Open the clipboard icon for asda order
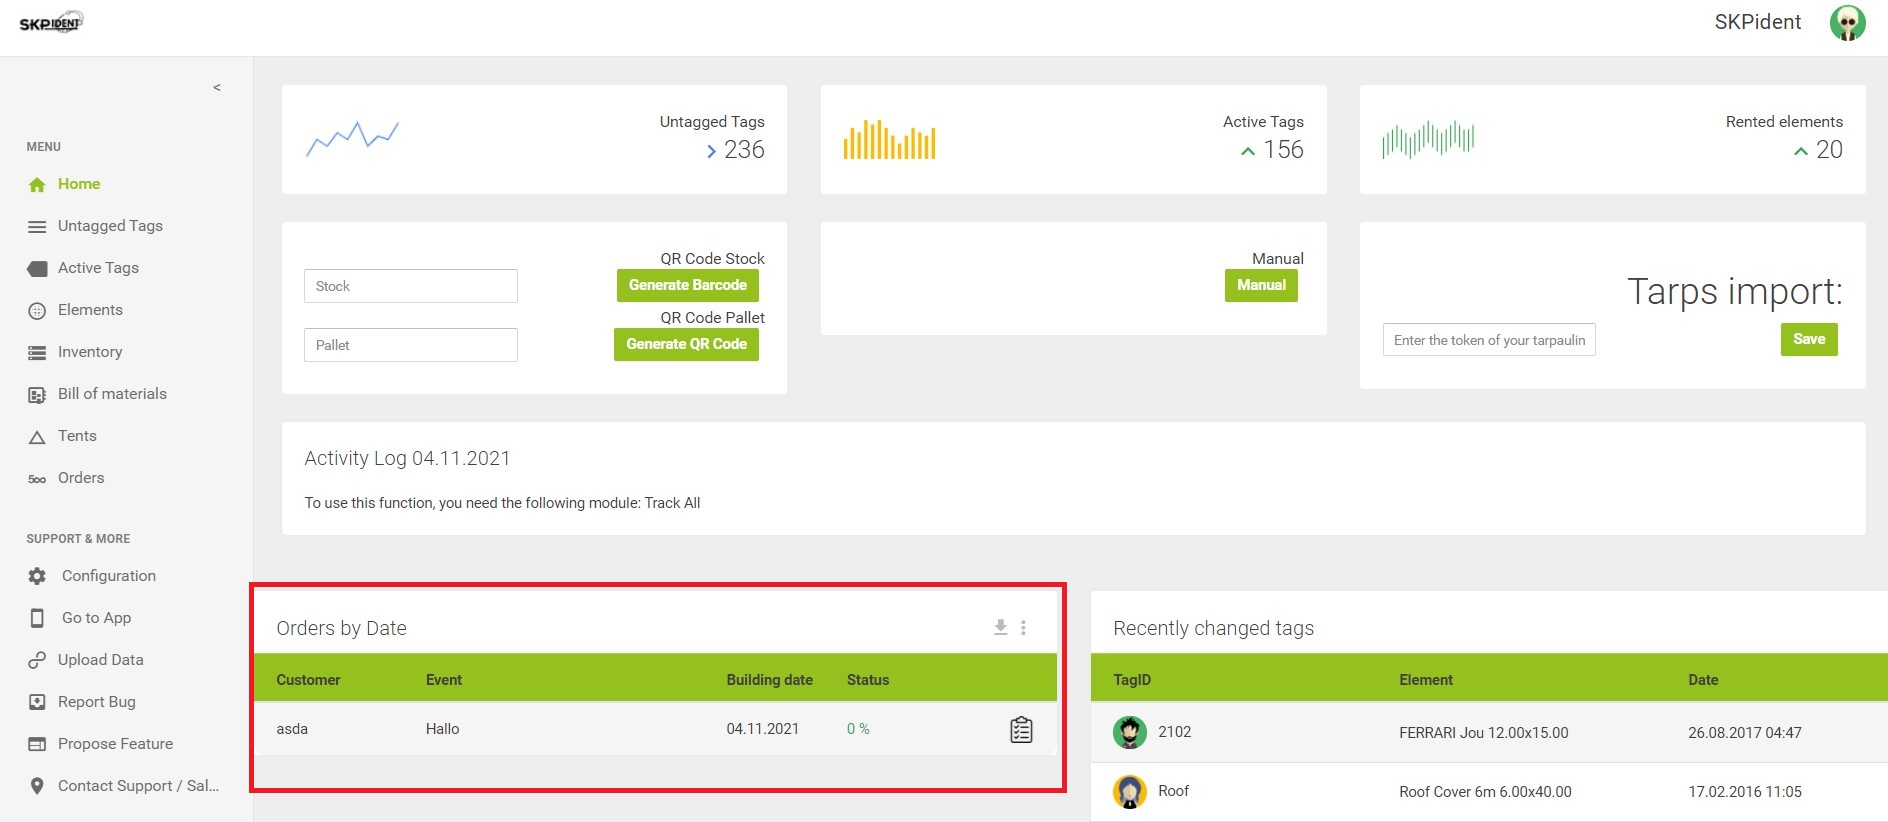The image size is (1888, 822). 1021,730
